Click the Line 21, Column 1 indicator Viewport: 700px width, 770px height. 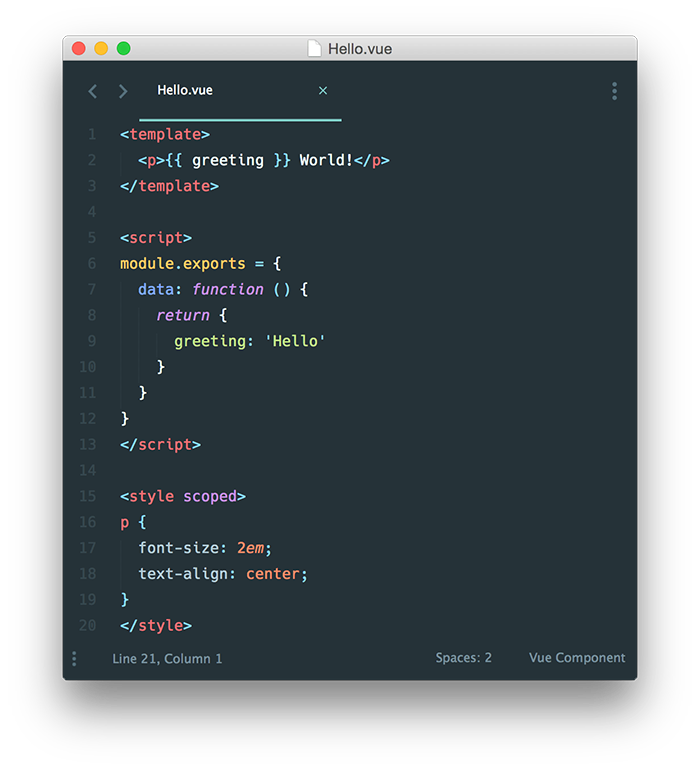[167, 659]
